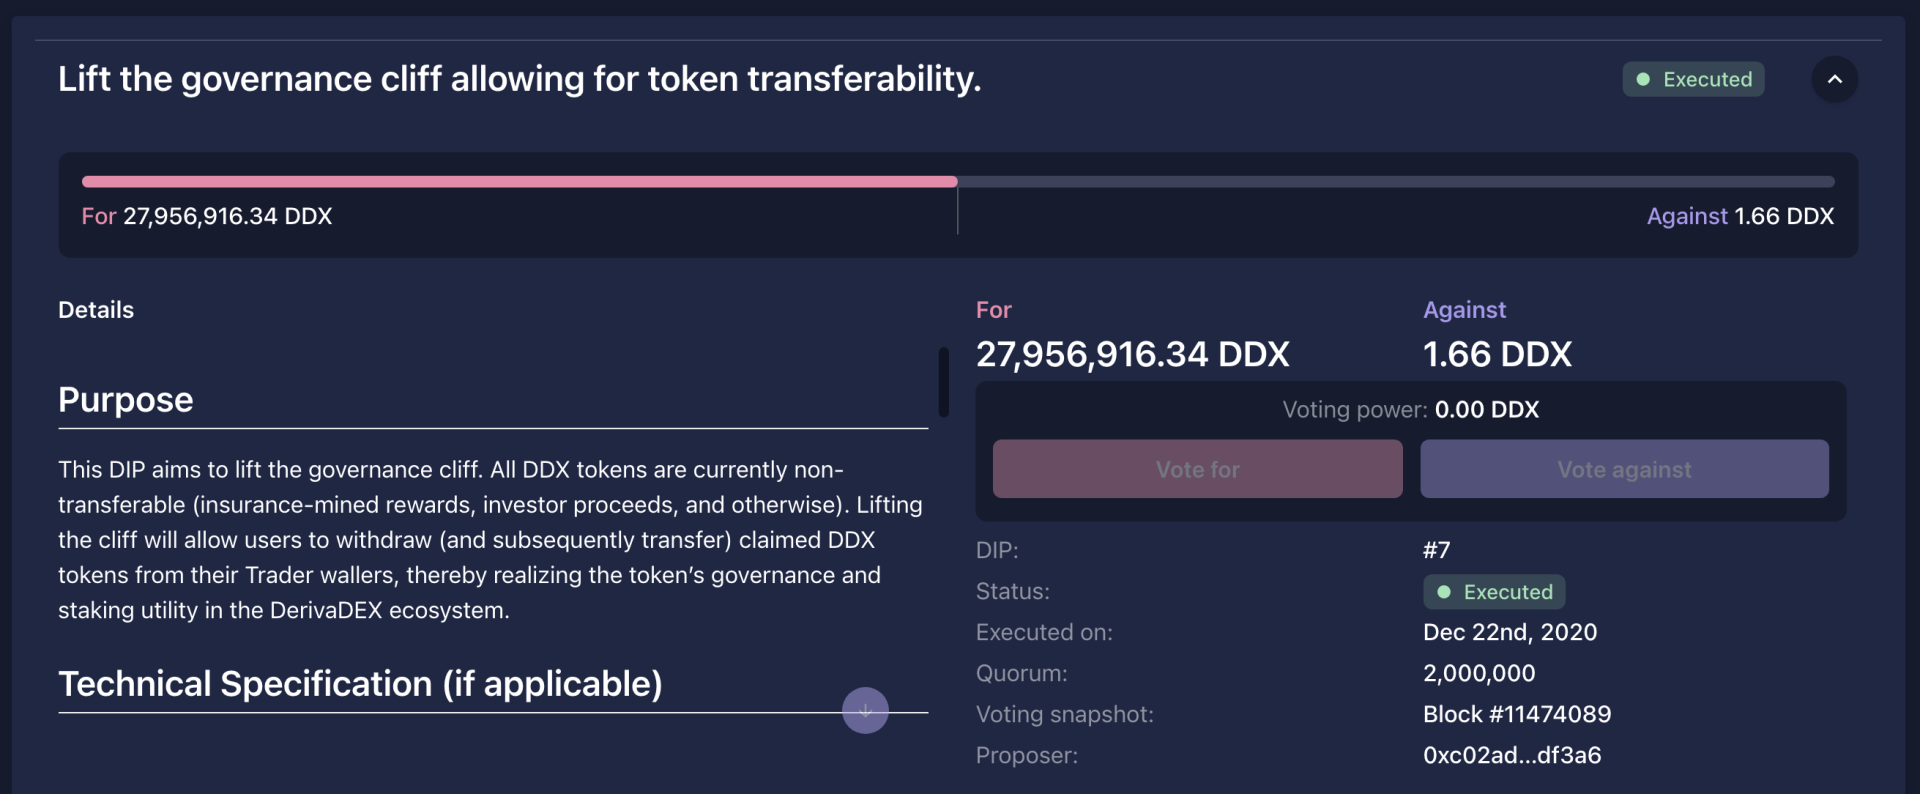Click the pink For portion of vote bar
This screenshot has width=1920, height=794.
[x=519, y=182]
